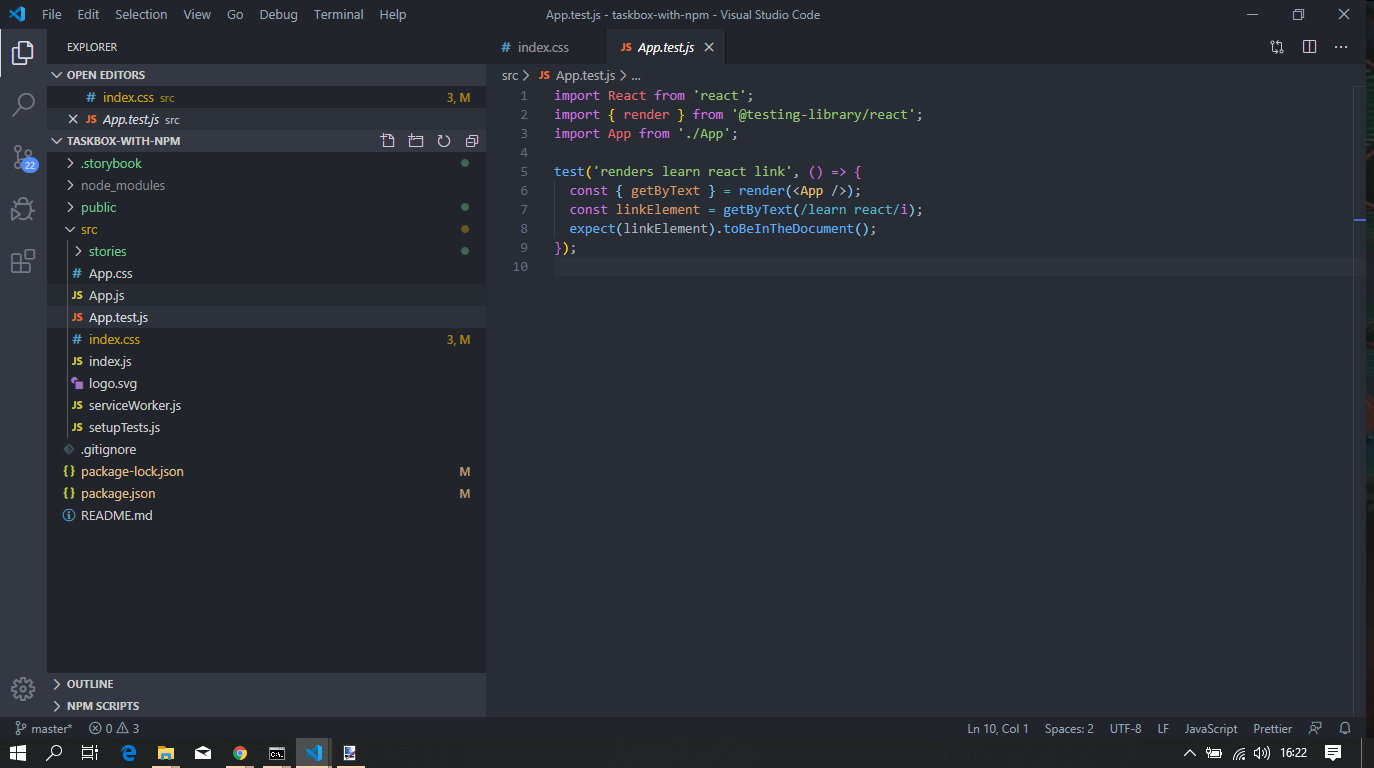Open the Manage gear icon
Image resolution: width=1374 pixels, height=768 pixels.
point(23,689)
